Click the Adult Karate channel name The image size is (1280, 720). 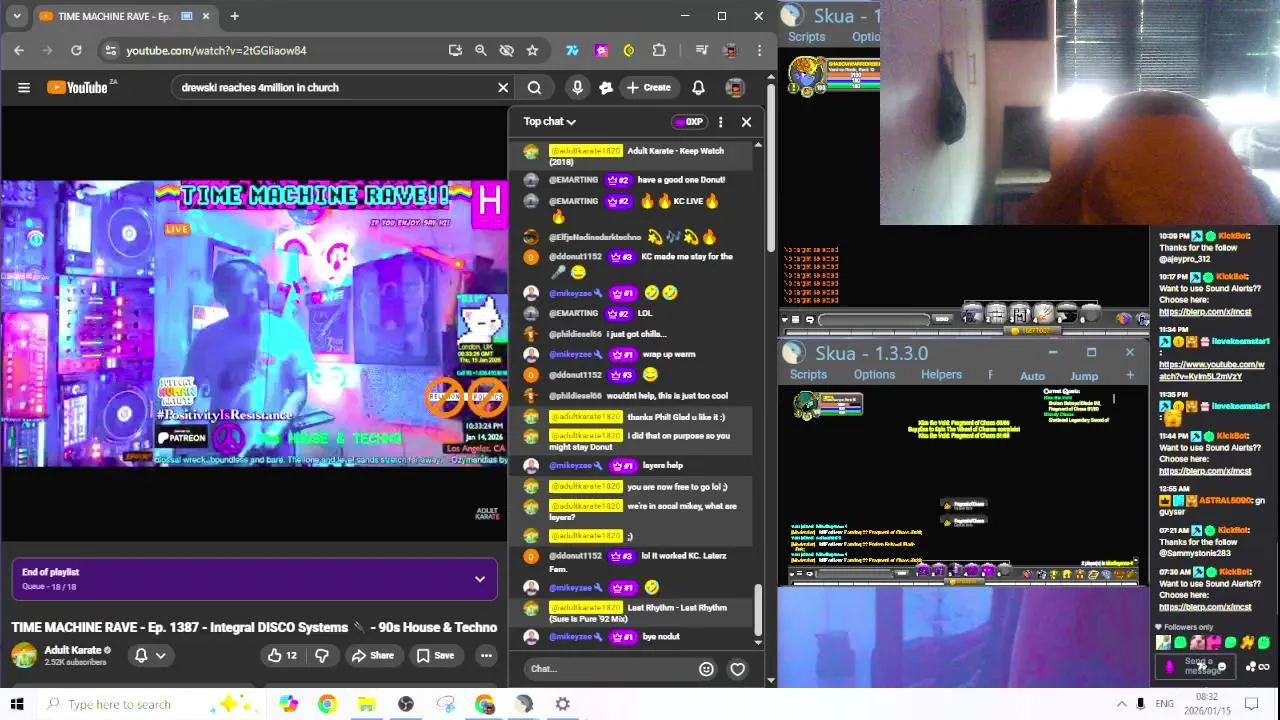click(x=73, y=650)
